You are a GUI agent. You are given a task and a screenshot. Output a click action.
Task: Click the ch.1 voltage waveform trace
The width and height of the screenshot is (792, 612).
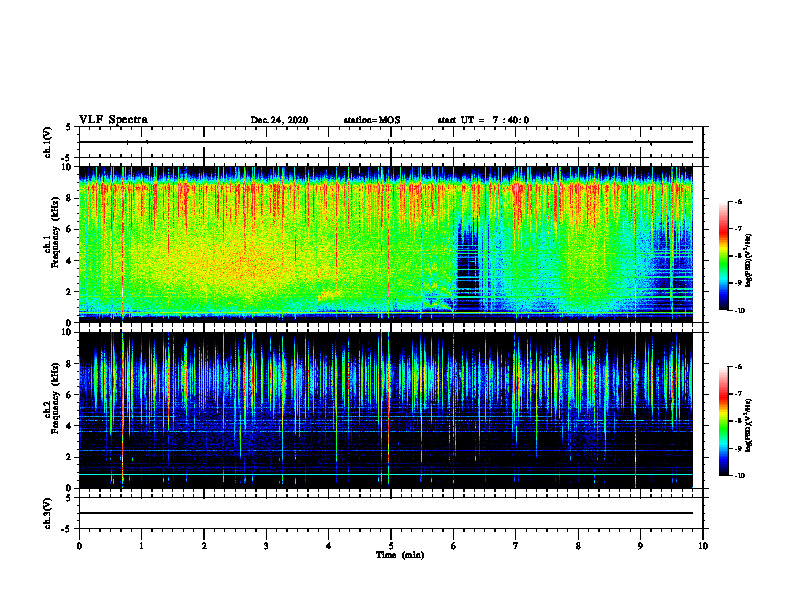point(386,142)
